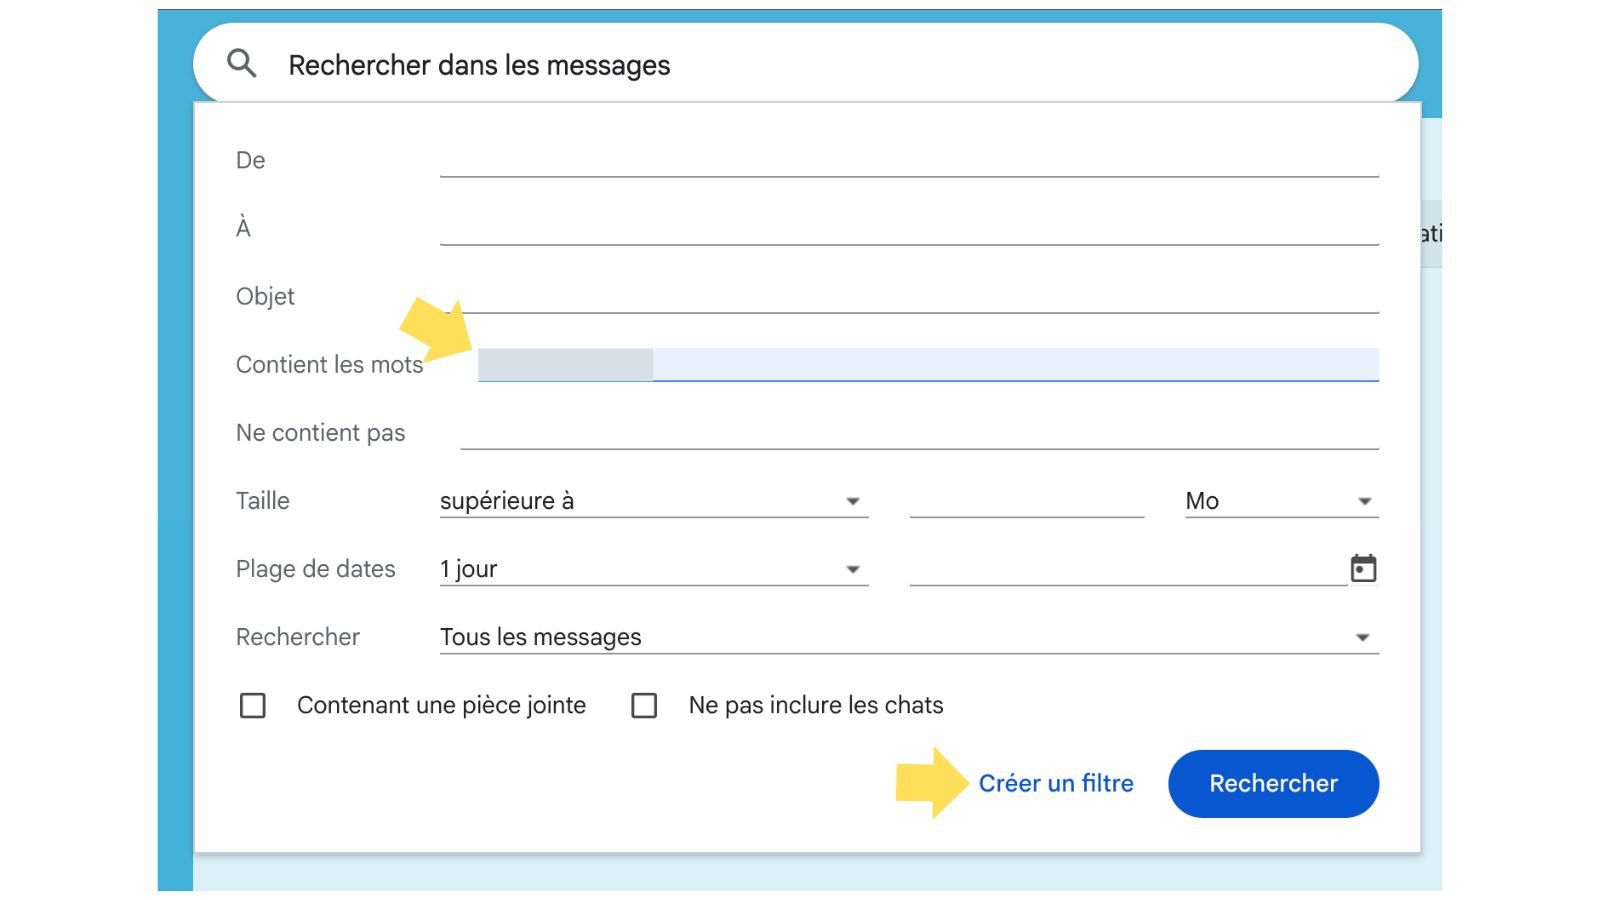This screenshot has height=900, width=1600.
Task: Click the 'Contenant une pièce jointe' label
Action: pos(441,706)
